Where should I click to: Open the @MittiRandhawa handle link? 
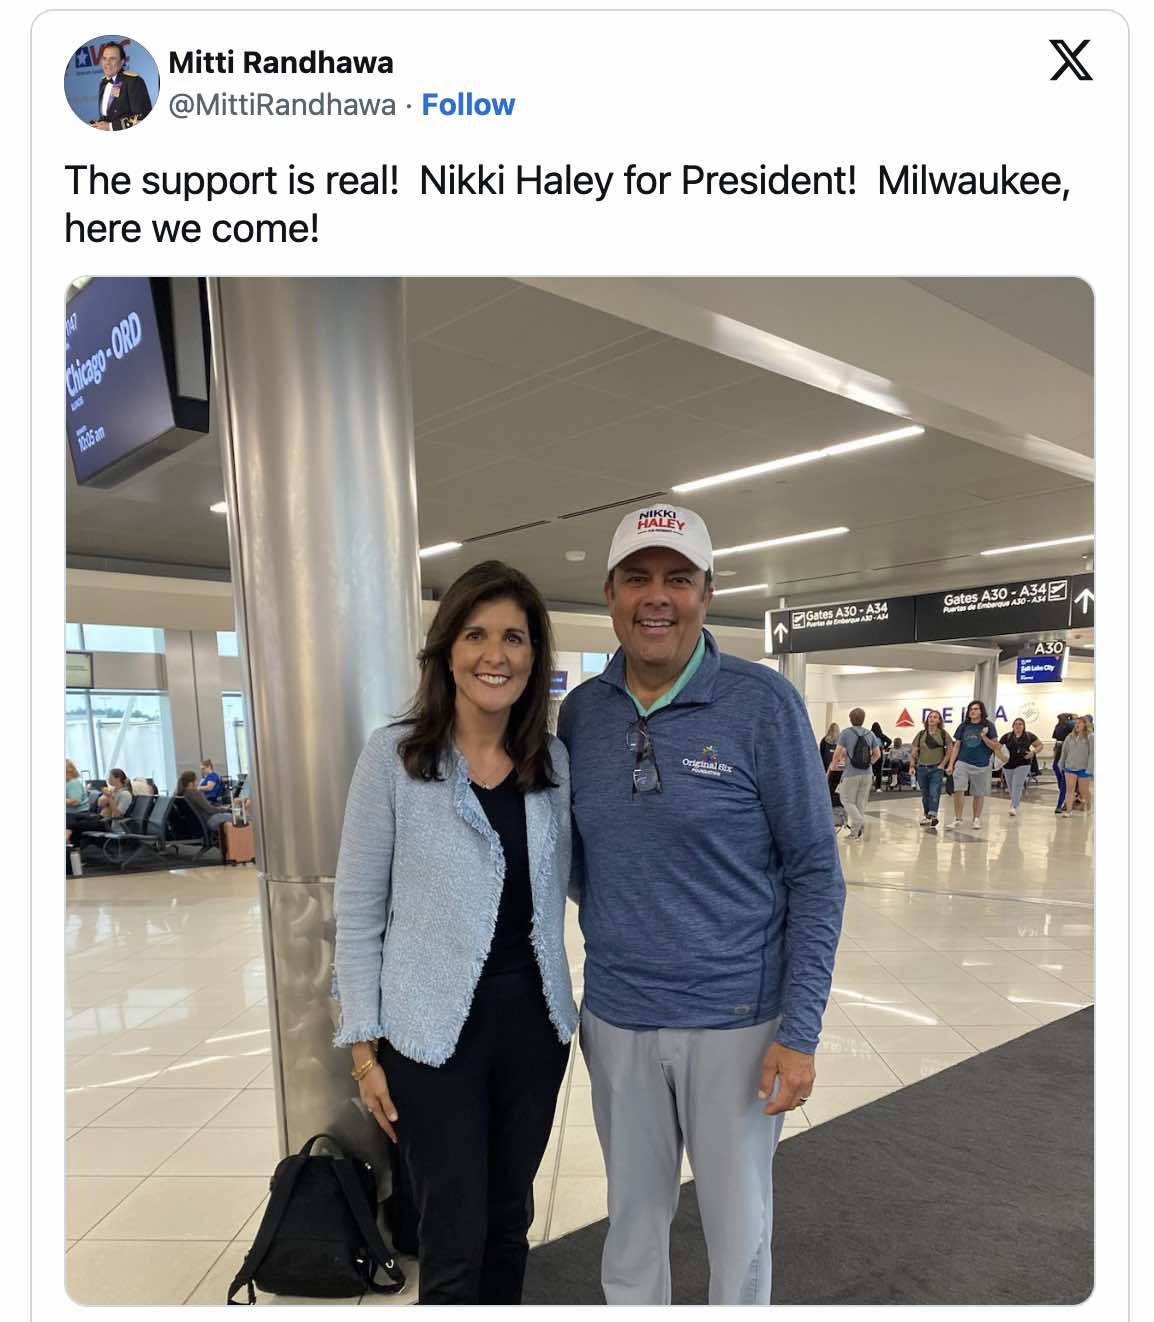282,105
